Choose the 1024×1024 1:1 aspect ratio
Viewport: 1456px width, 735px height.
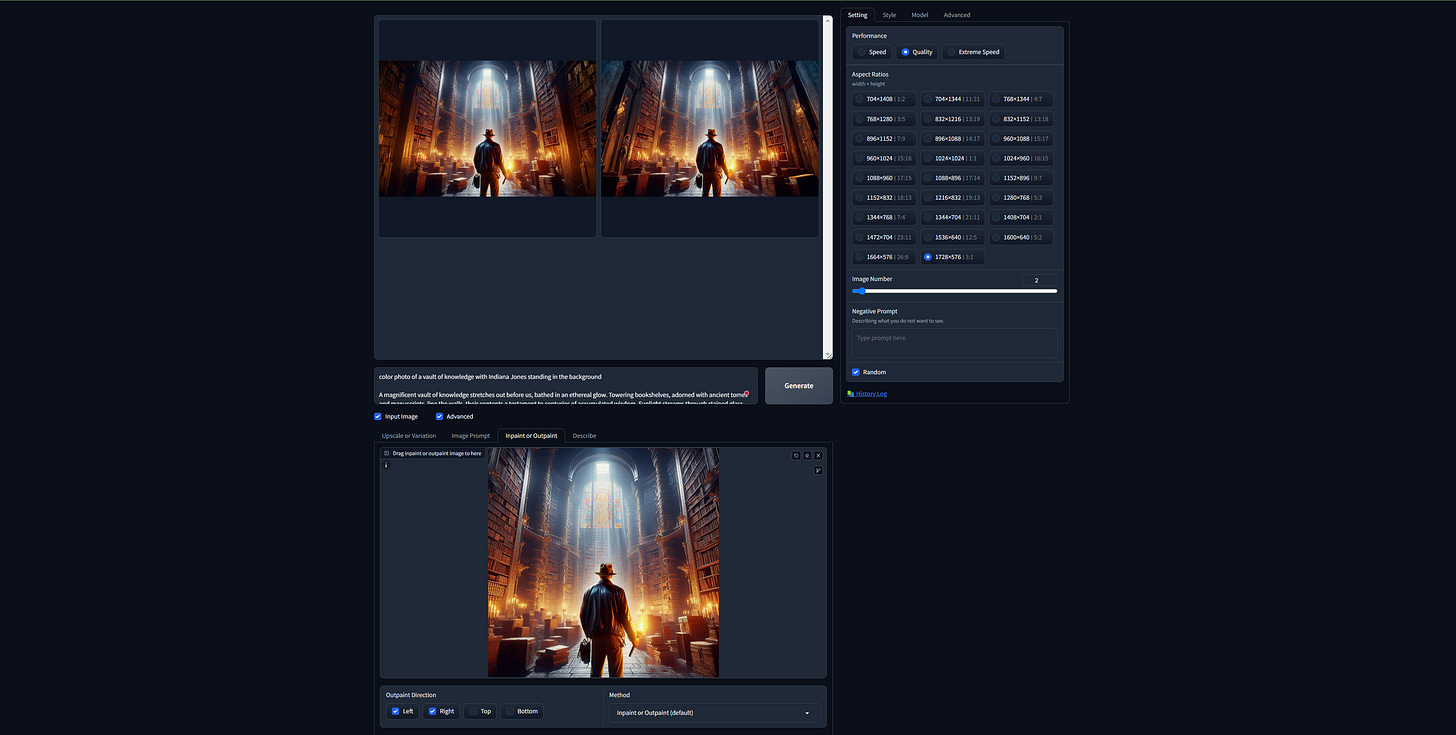(x=952, y=158)
